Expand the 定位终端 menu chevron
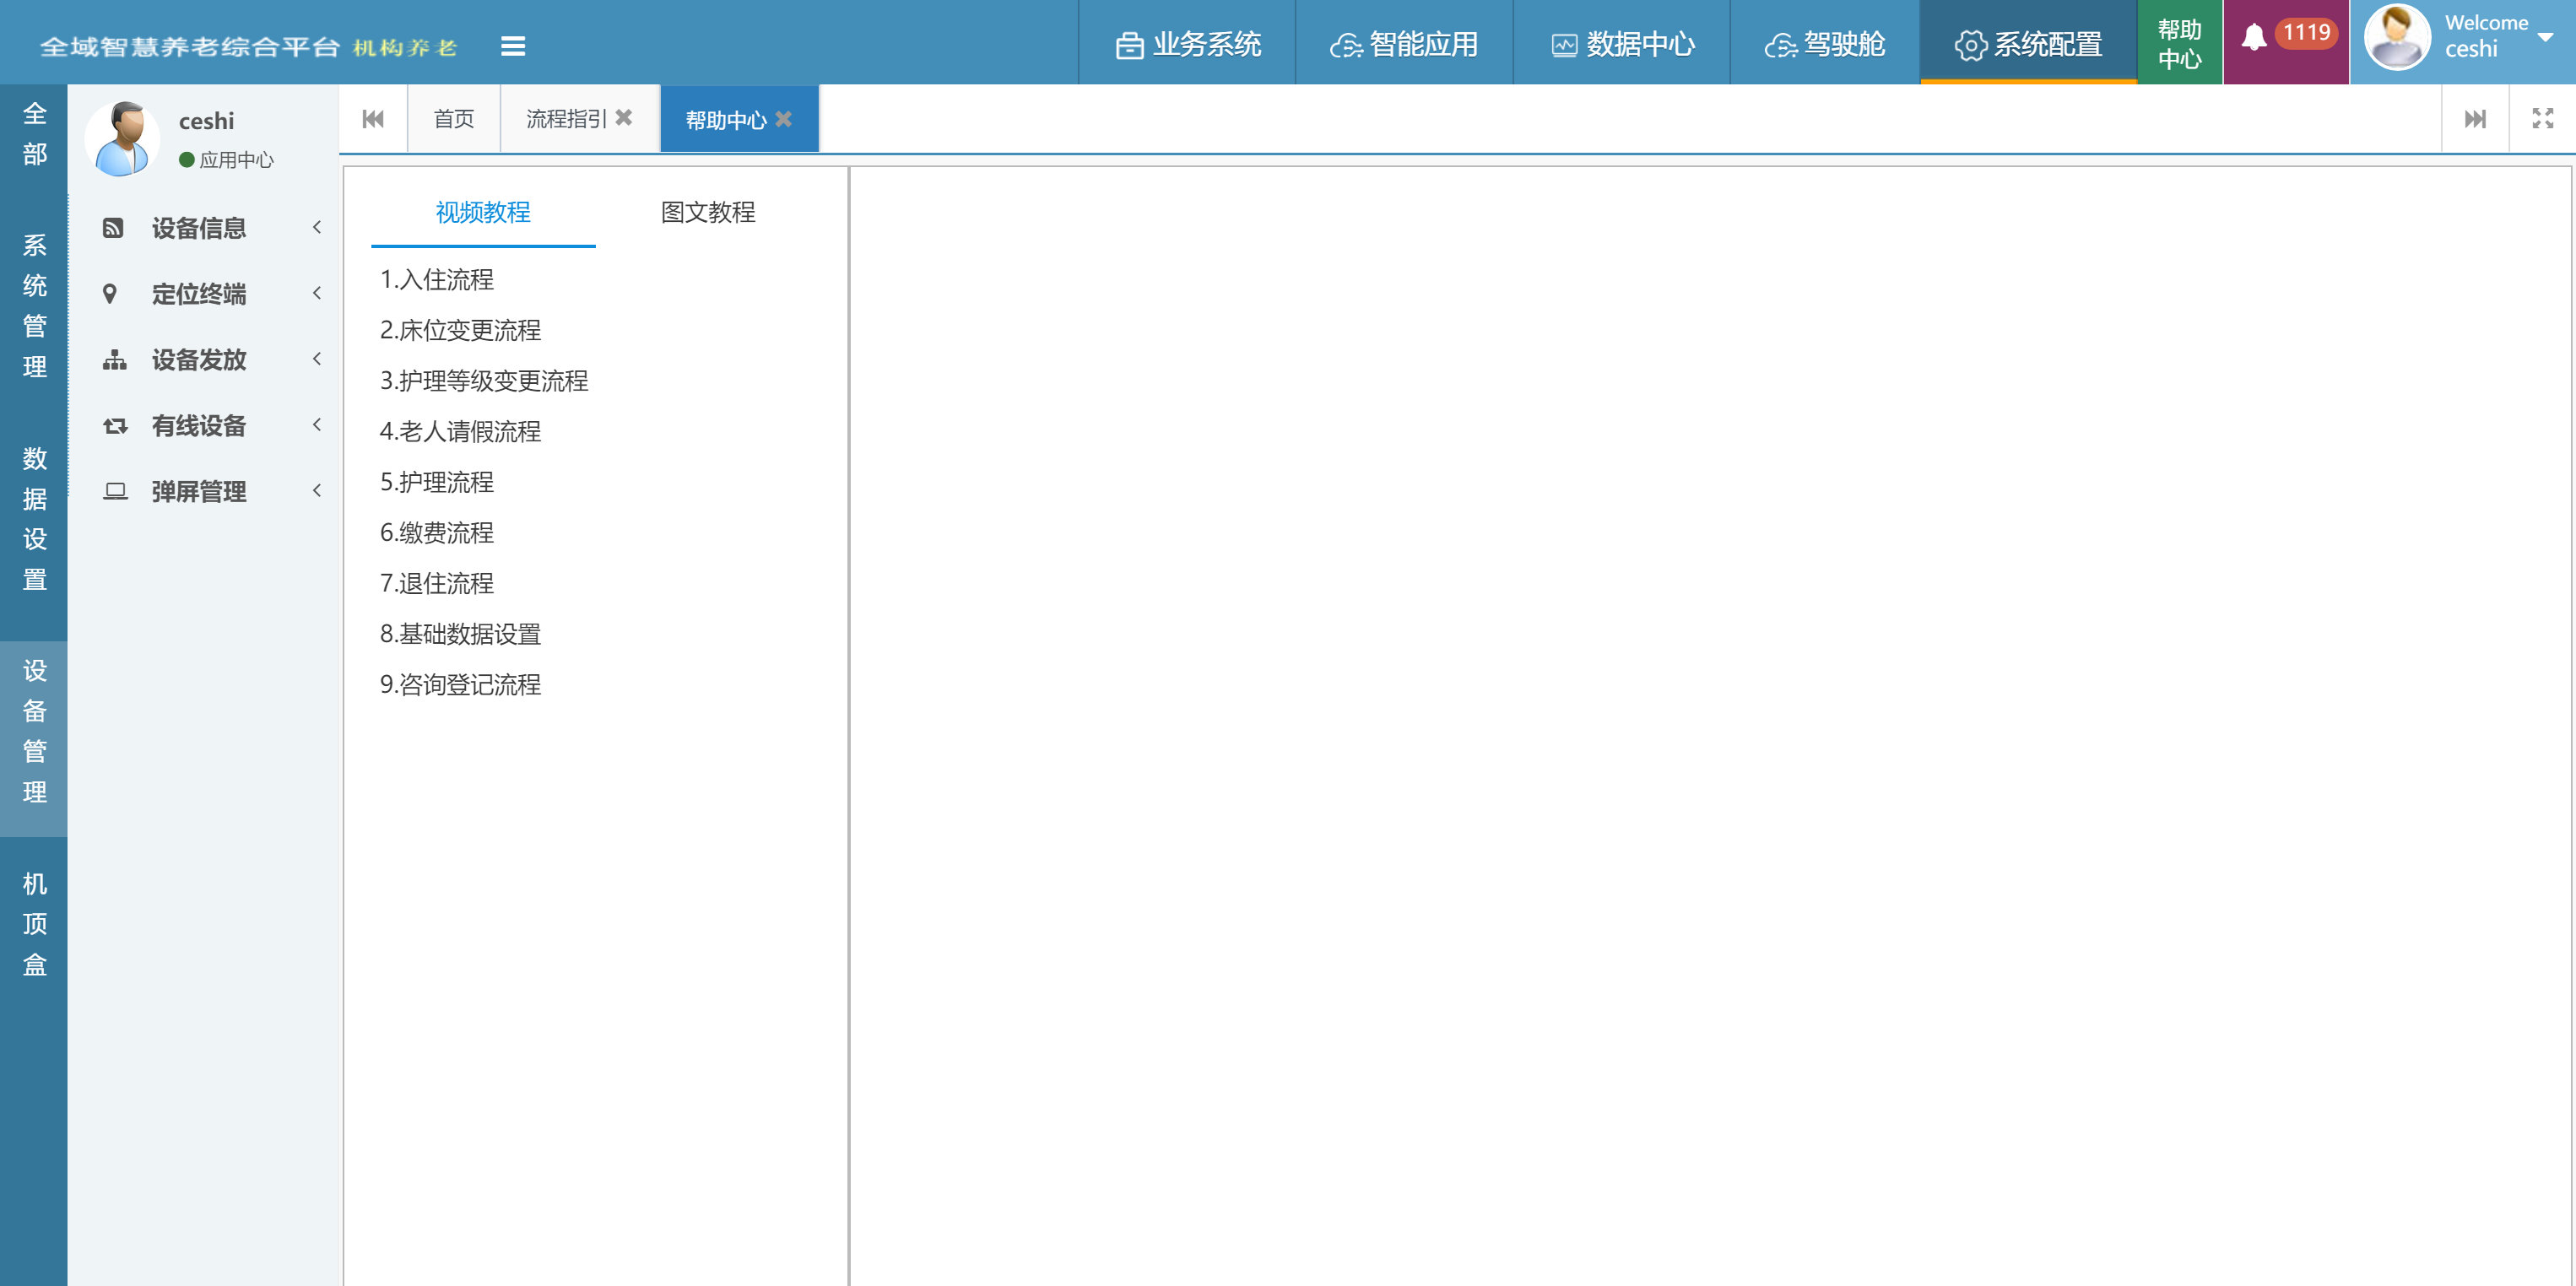 point(317,293)
